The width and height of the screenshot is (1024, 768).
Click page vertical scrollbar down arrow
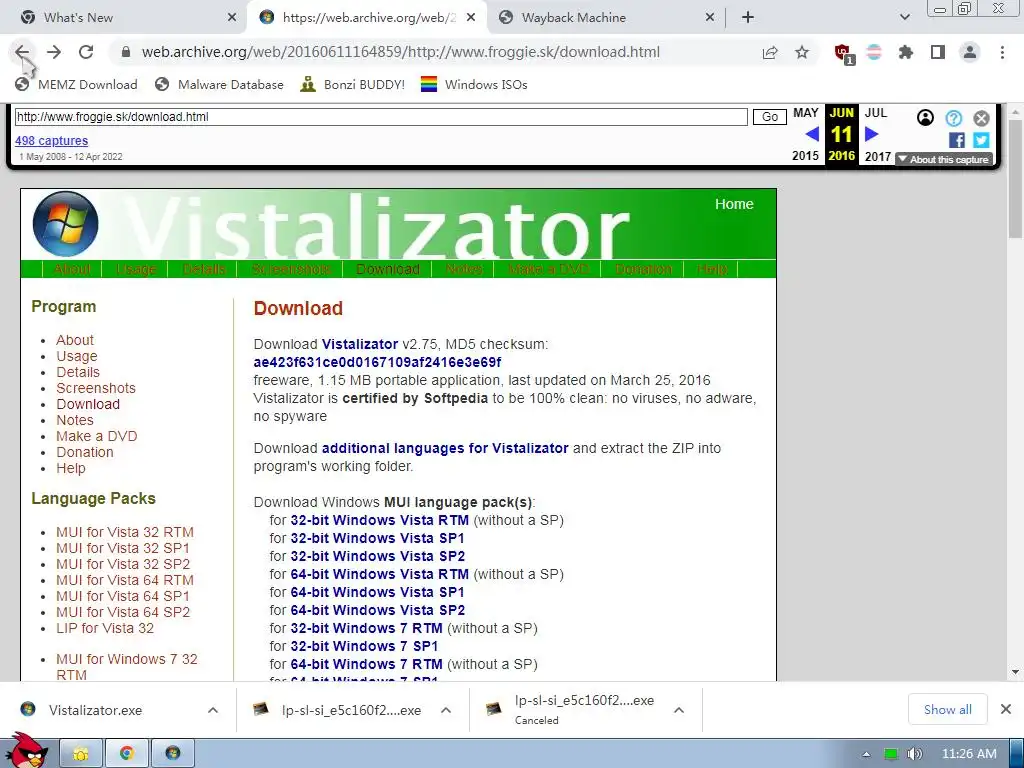point(1015,672)
